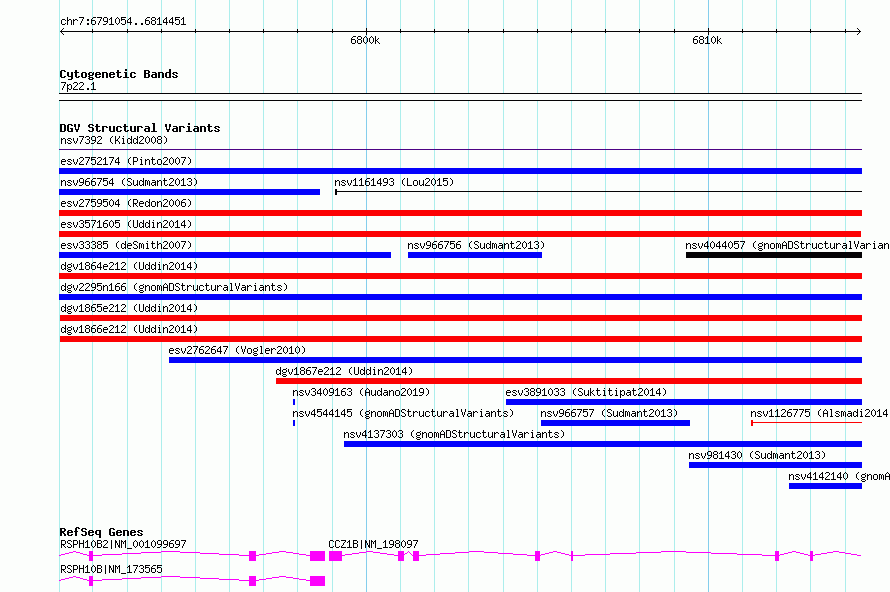Click the 6810k ruler position label

point(707,40)
